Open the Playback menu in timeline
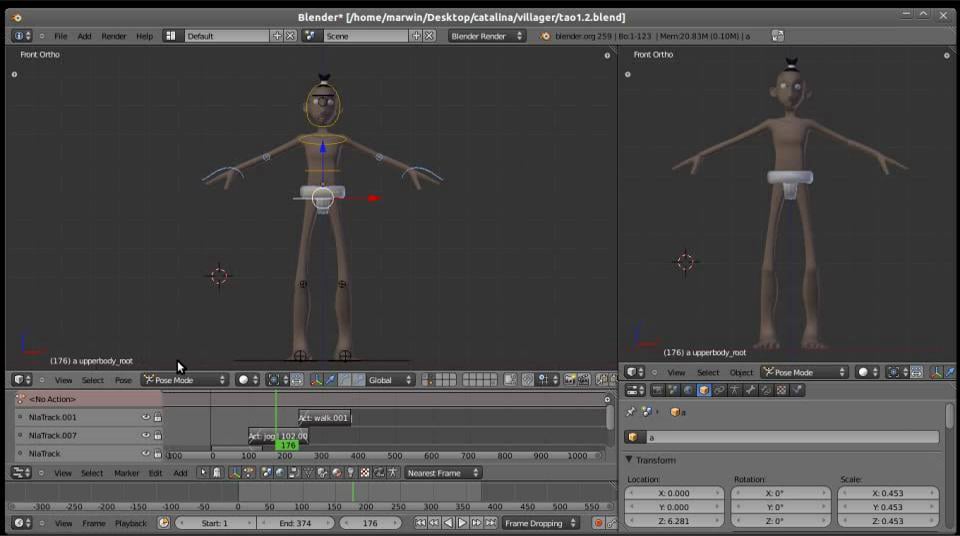 (130, 523)
